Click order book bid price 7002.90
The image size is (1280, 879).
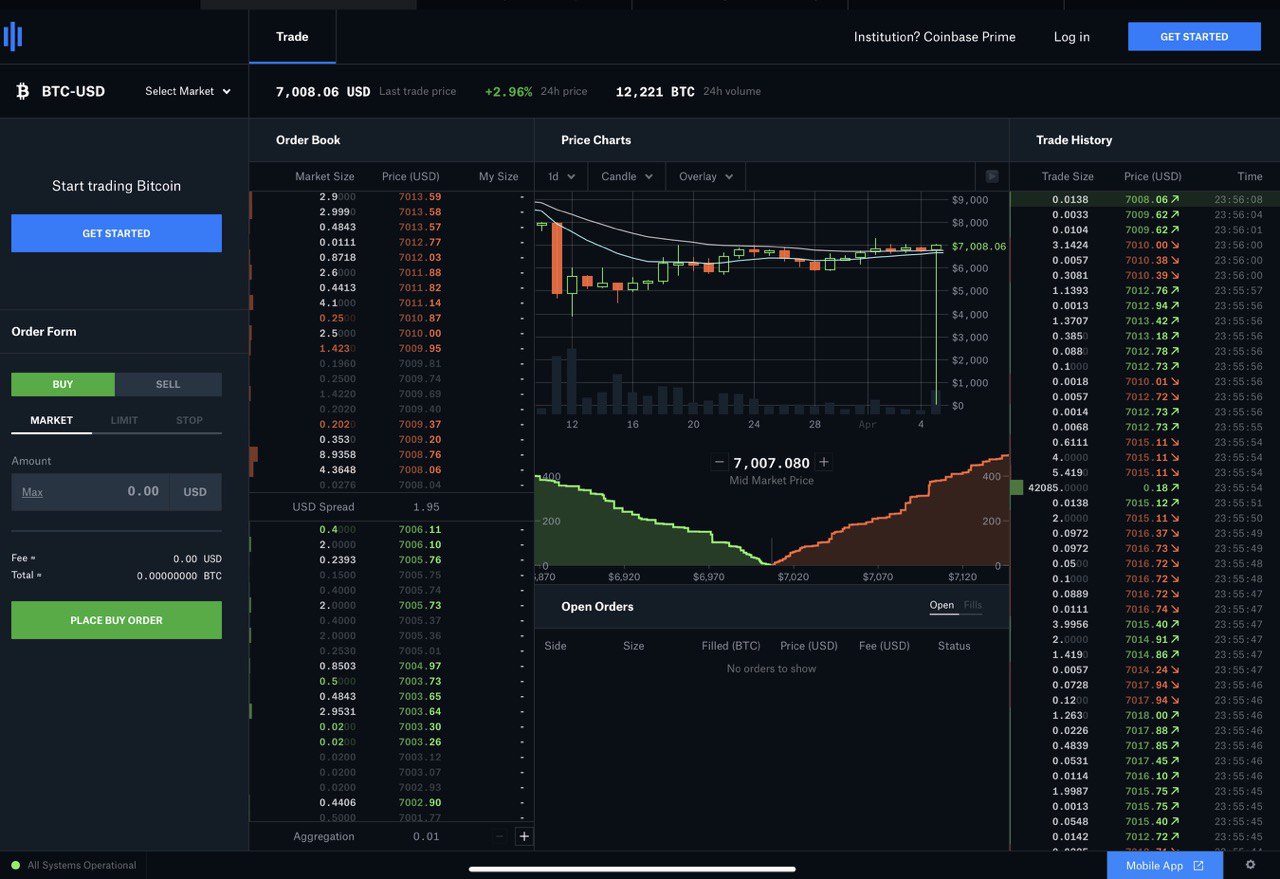click(419, 803)
